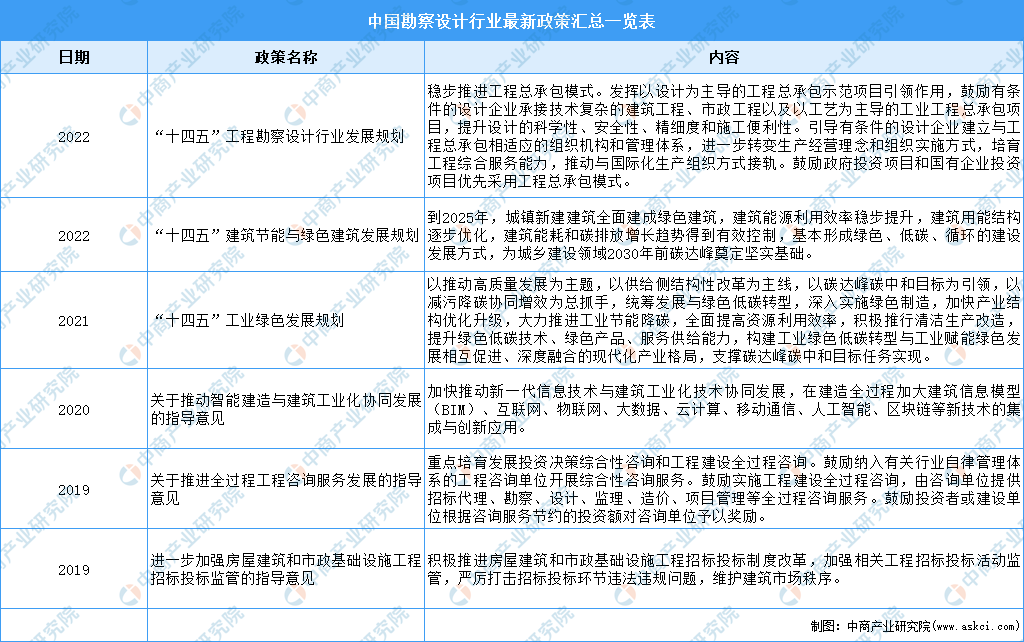The image size is (1024, 642).
Task: Click the 2022 date cell for 建筑节能与绿色建筑发展规划
Action: click(74, 235)
